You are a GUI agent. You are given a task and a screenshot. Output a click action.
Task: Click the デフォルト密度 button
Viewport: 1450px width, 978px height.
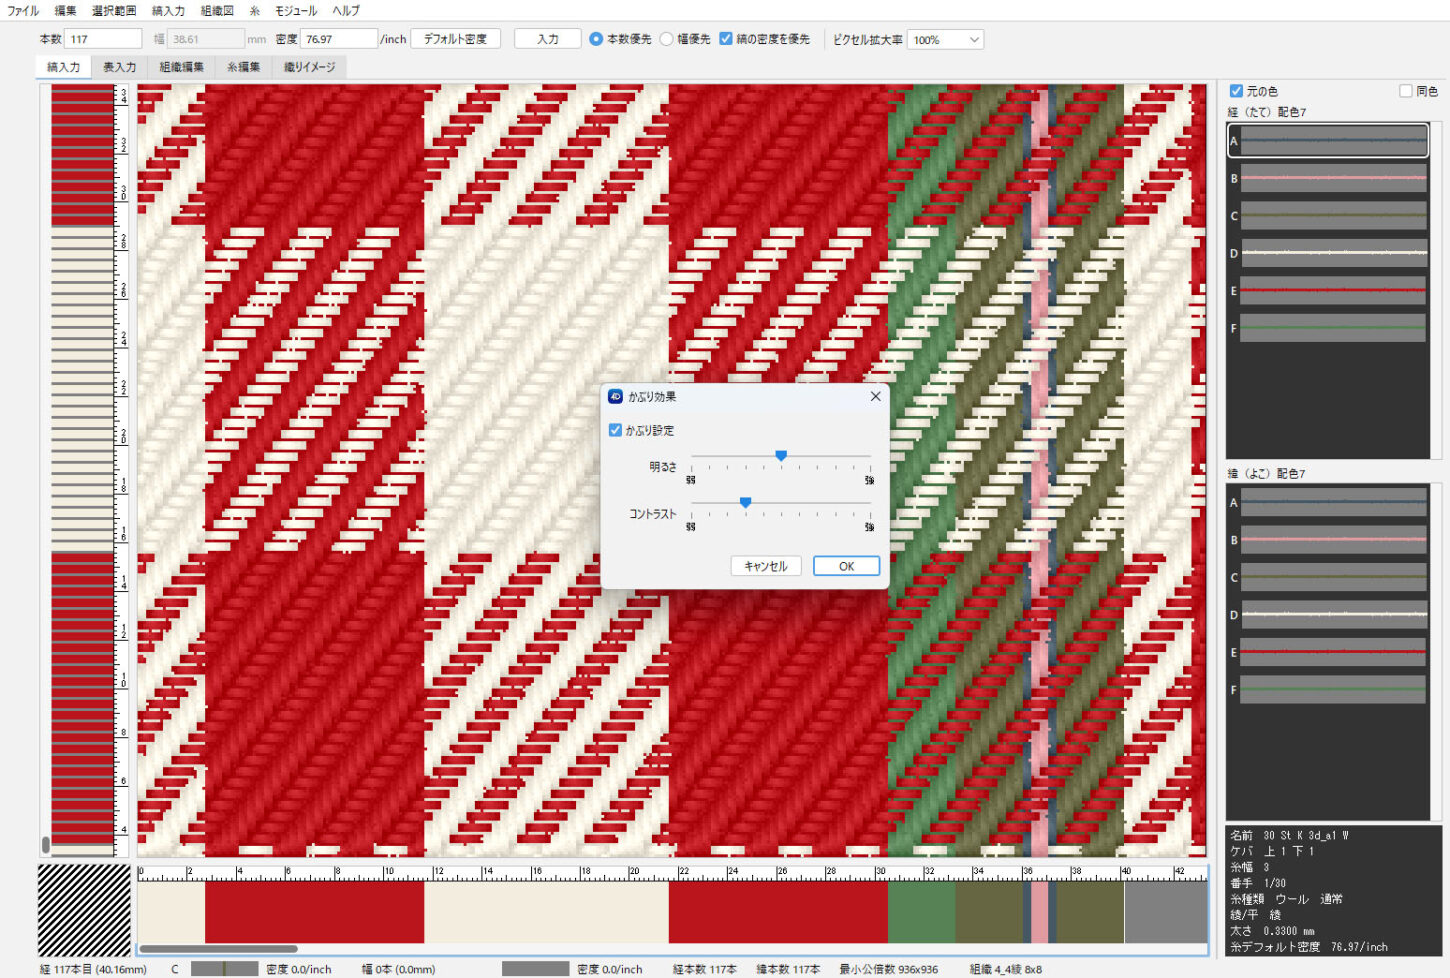pos(455,39)
